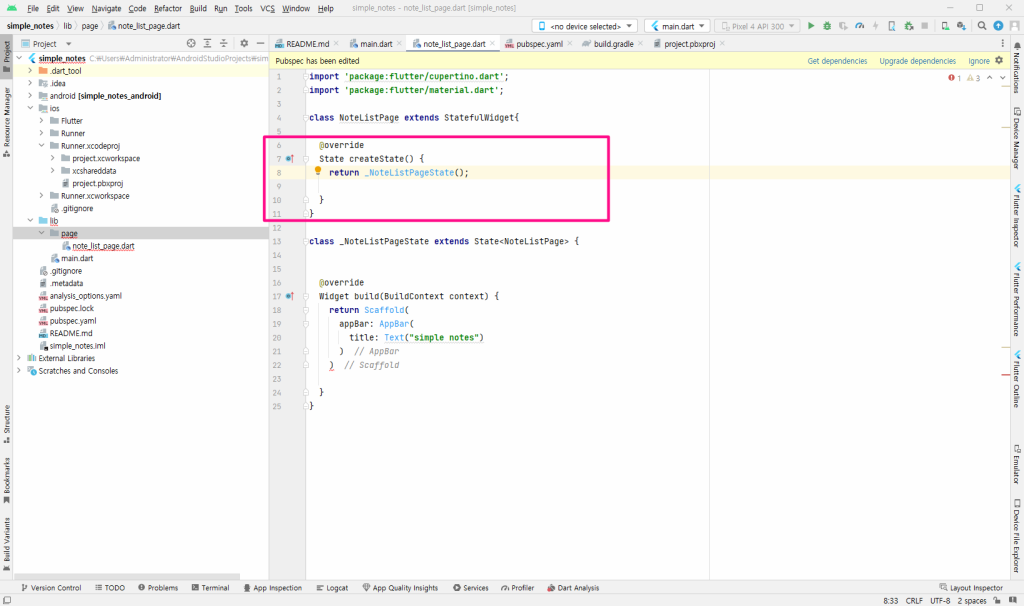Toggle the Project tool window stripe button

coord(7,56)
